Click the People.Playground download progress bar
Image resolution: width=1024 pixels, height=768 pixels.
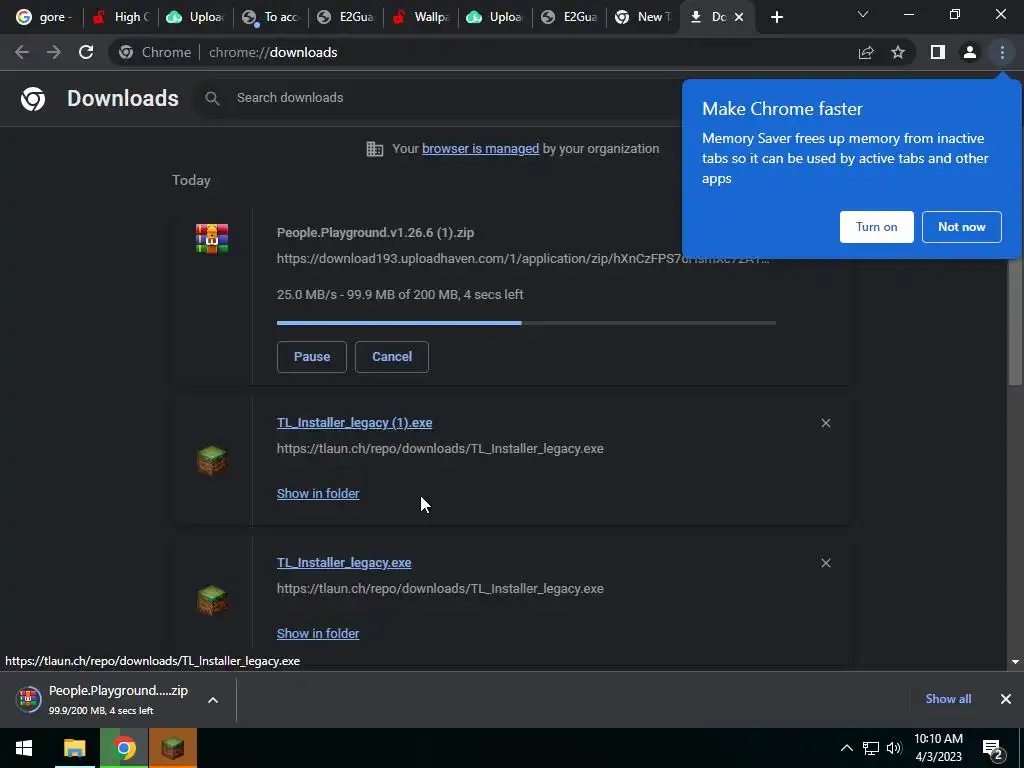pyautogui.click(x=526, y=323)
